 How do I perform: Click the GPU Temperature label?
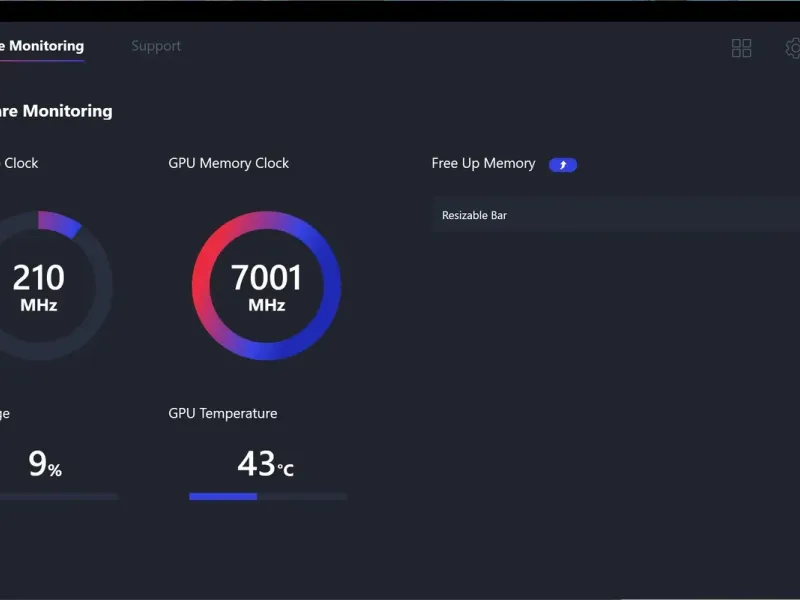(x=223, y=413)
